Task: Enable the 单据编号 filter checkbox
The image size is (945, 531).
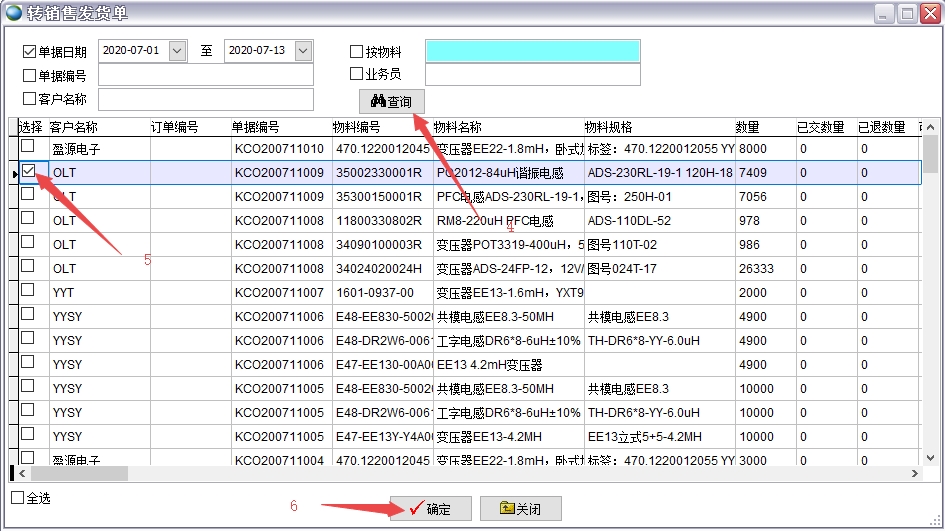Action: 29,75
